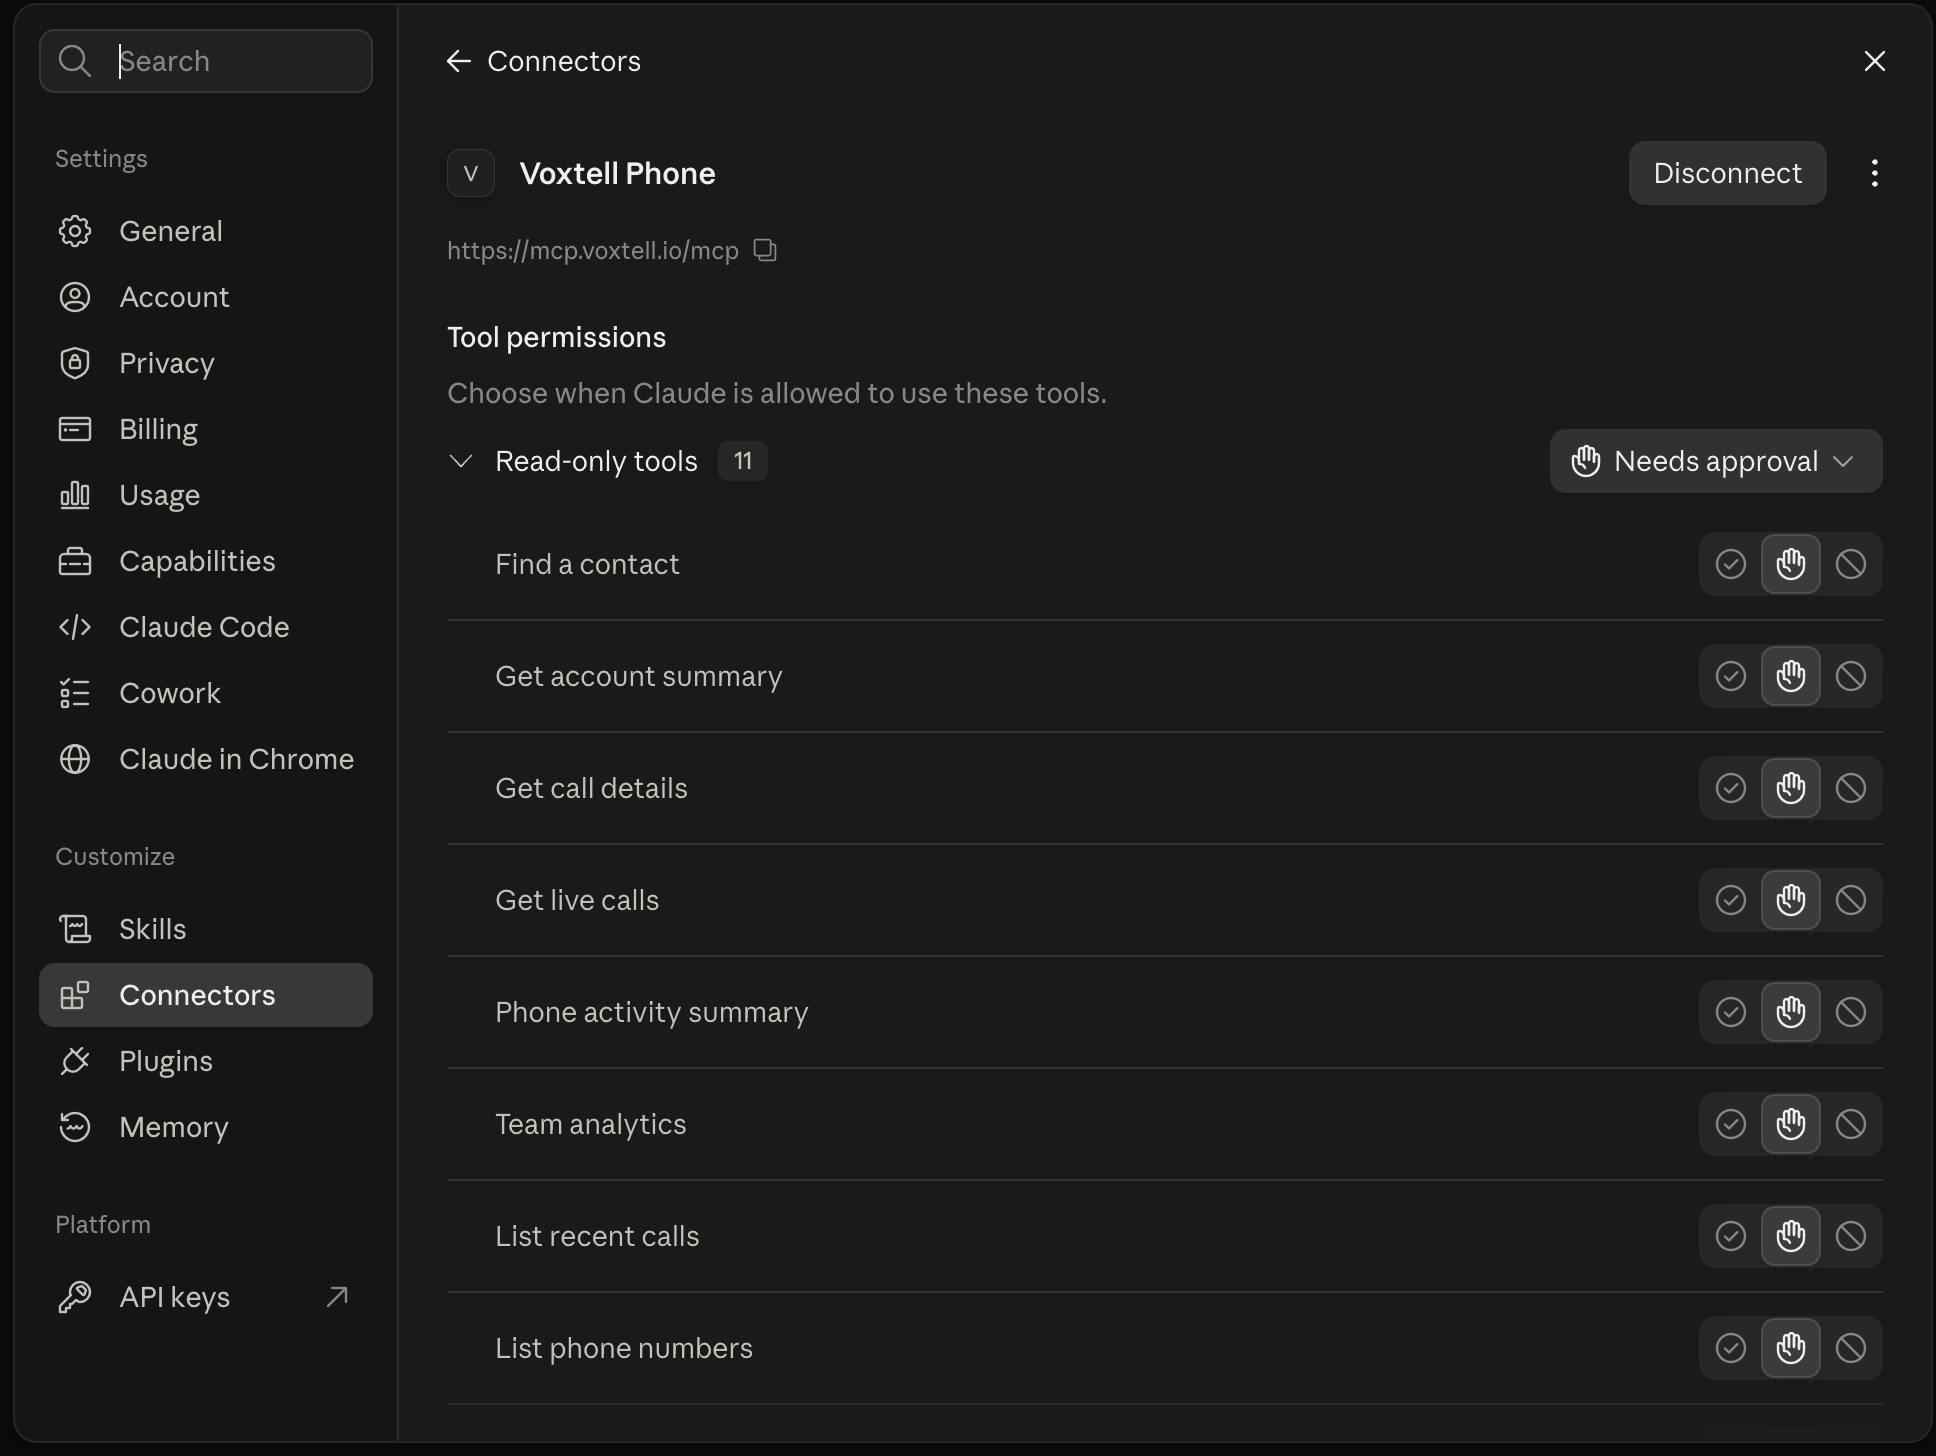Block the Team analytics tool
1936x1456 pixels.
click(x=1850, y=1124)
